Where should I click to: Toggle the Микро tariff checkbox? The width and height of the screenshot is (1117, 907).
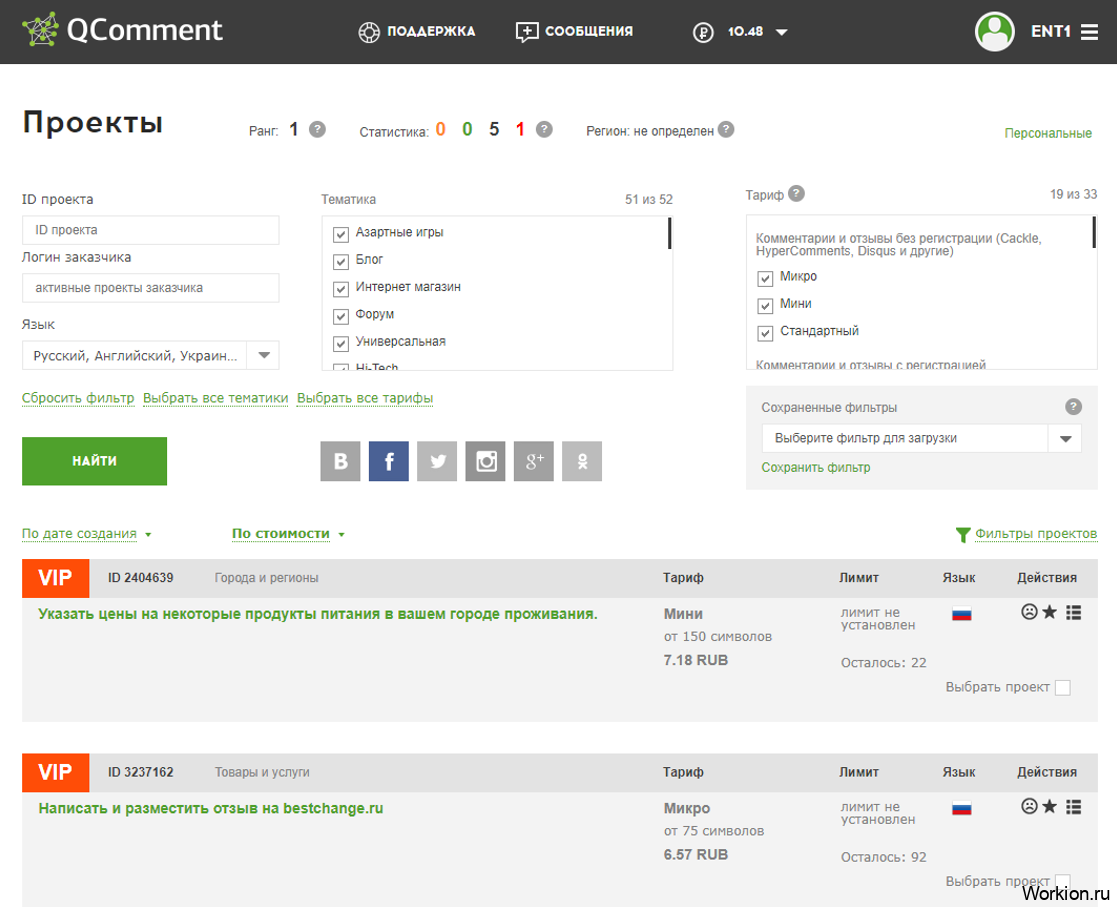point(765,278)
